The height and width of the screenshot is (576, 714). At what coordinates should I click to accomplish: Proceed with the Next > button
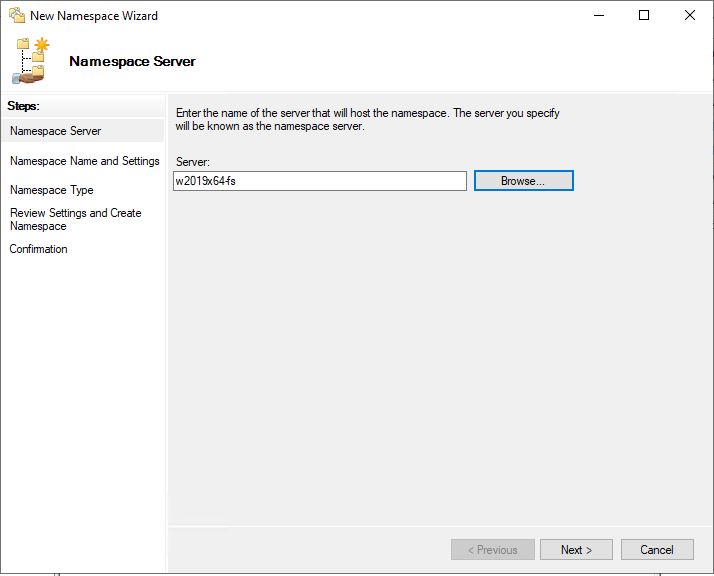pyautogui.click(x=576, y=550)
